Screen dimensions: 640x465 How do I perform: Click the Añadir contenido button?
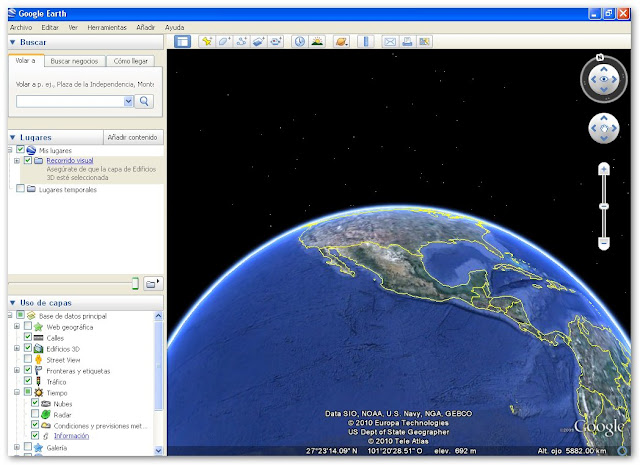pos(133,137)
